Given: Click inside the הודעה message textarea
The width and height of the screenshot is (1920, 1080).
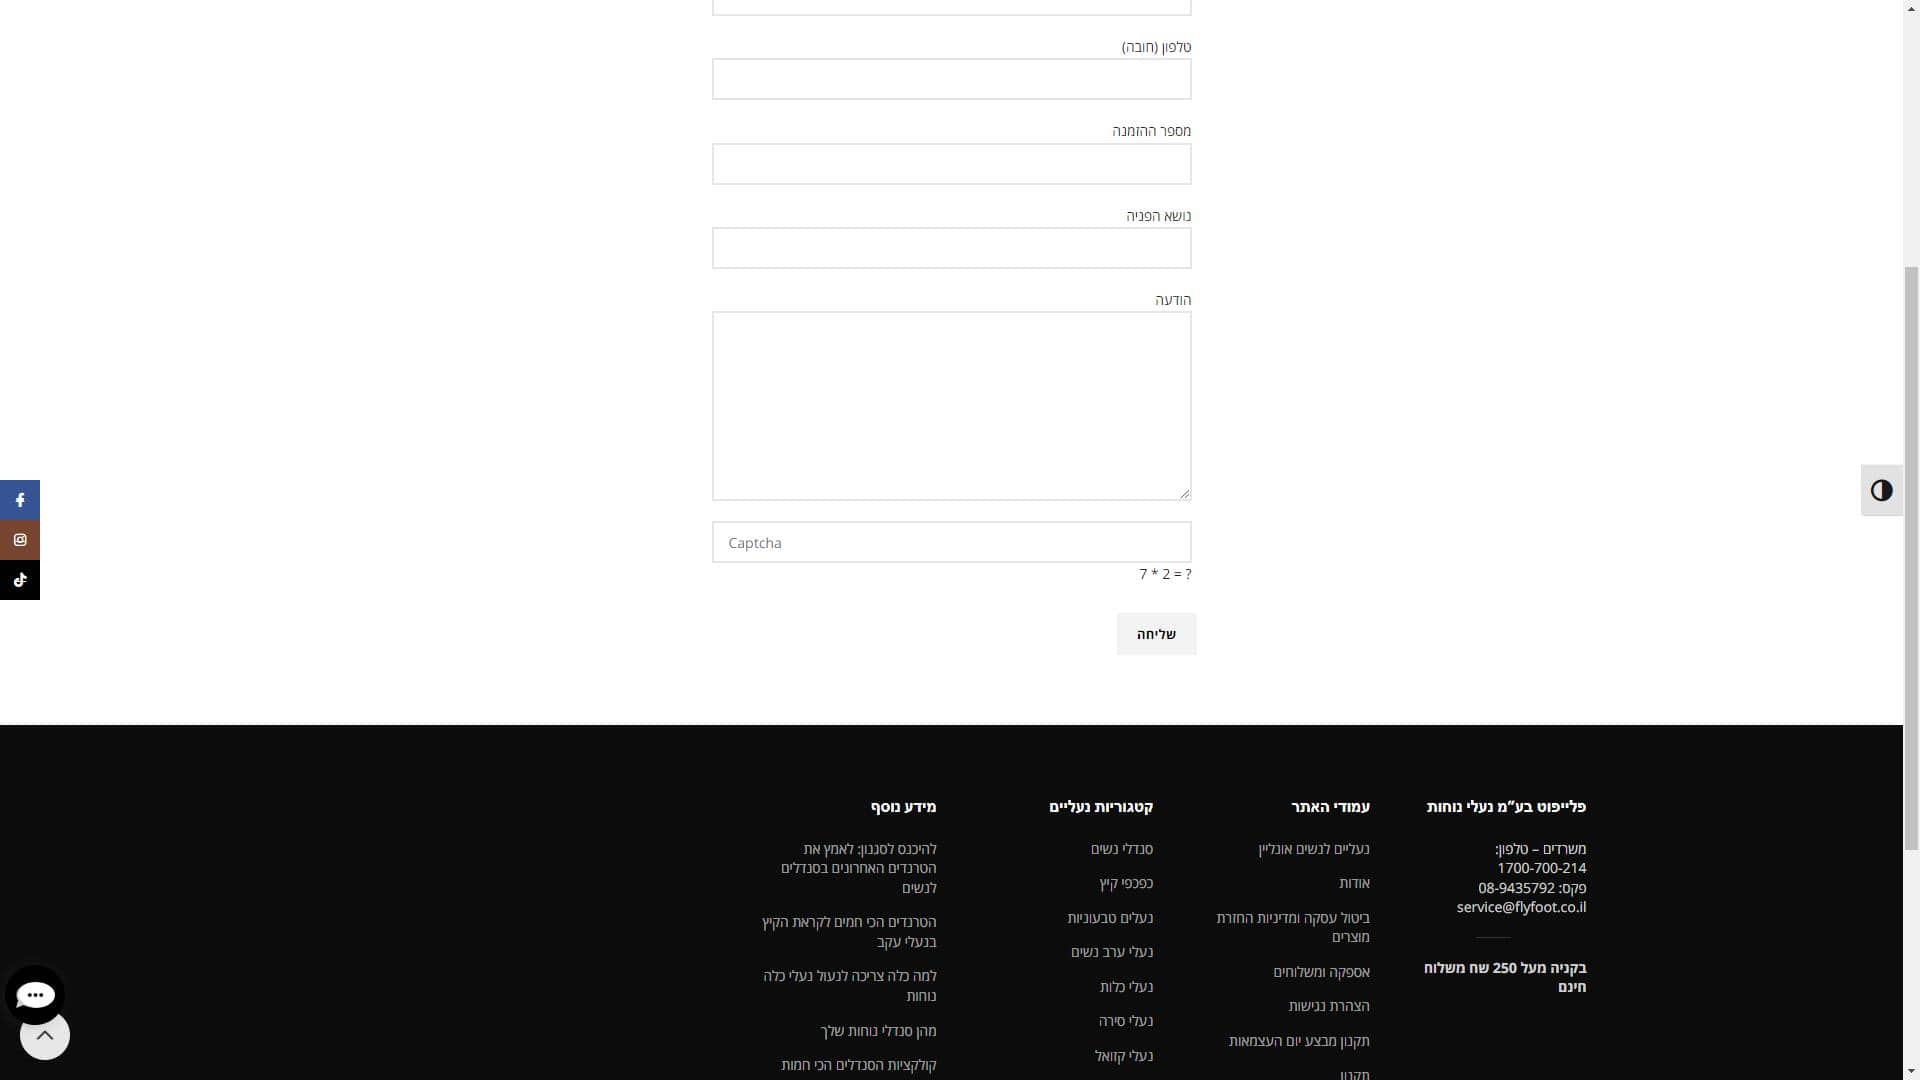Looking at the screenshot, I should (x=951, y=406).
